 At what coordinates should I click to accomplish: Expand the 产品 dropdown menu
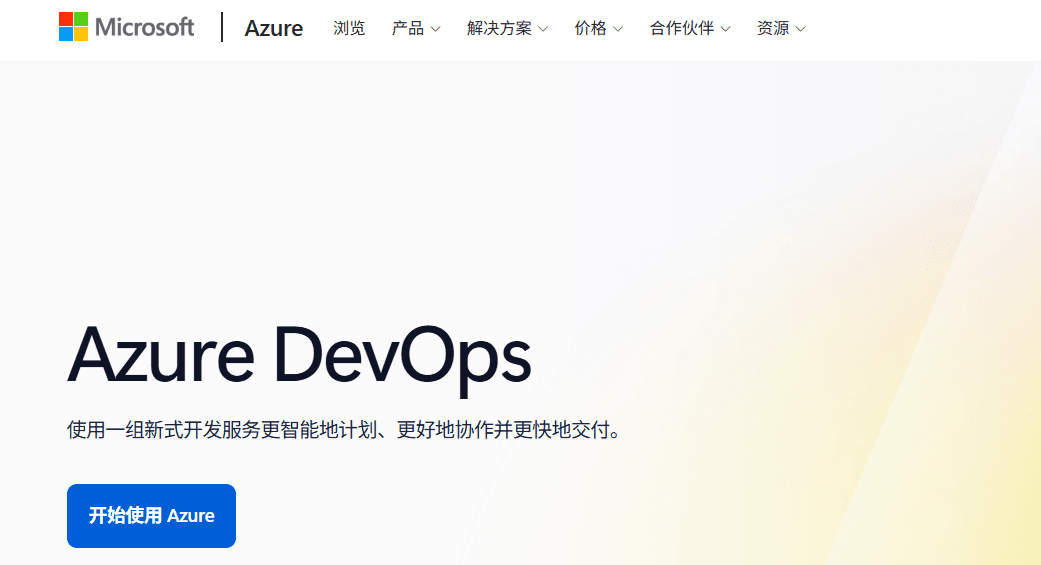pos(416,29)
